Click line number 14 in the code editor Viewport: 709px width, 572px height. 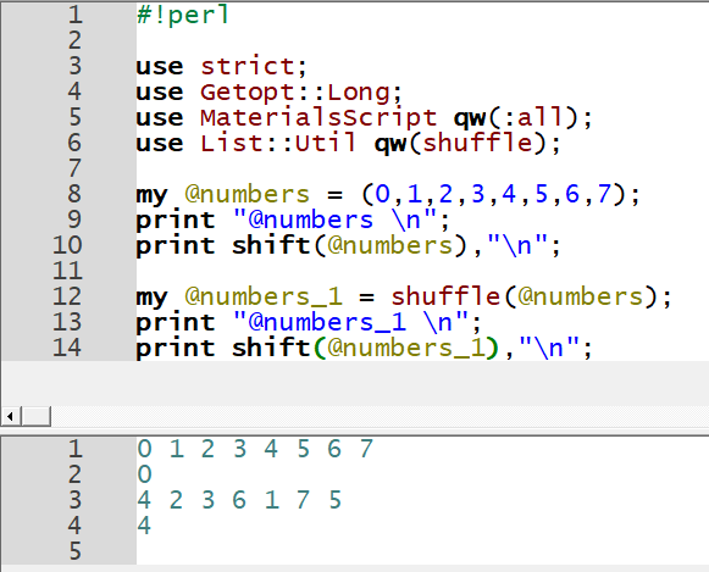69,348
